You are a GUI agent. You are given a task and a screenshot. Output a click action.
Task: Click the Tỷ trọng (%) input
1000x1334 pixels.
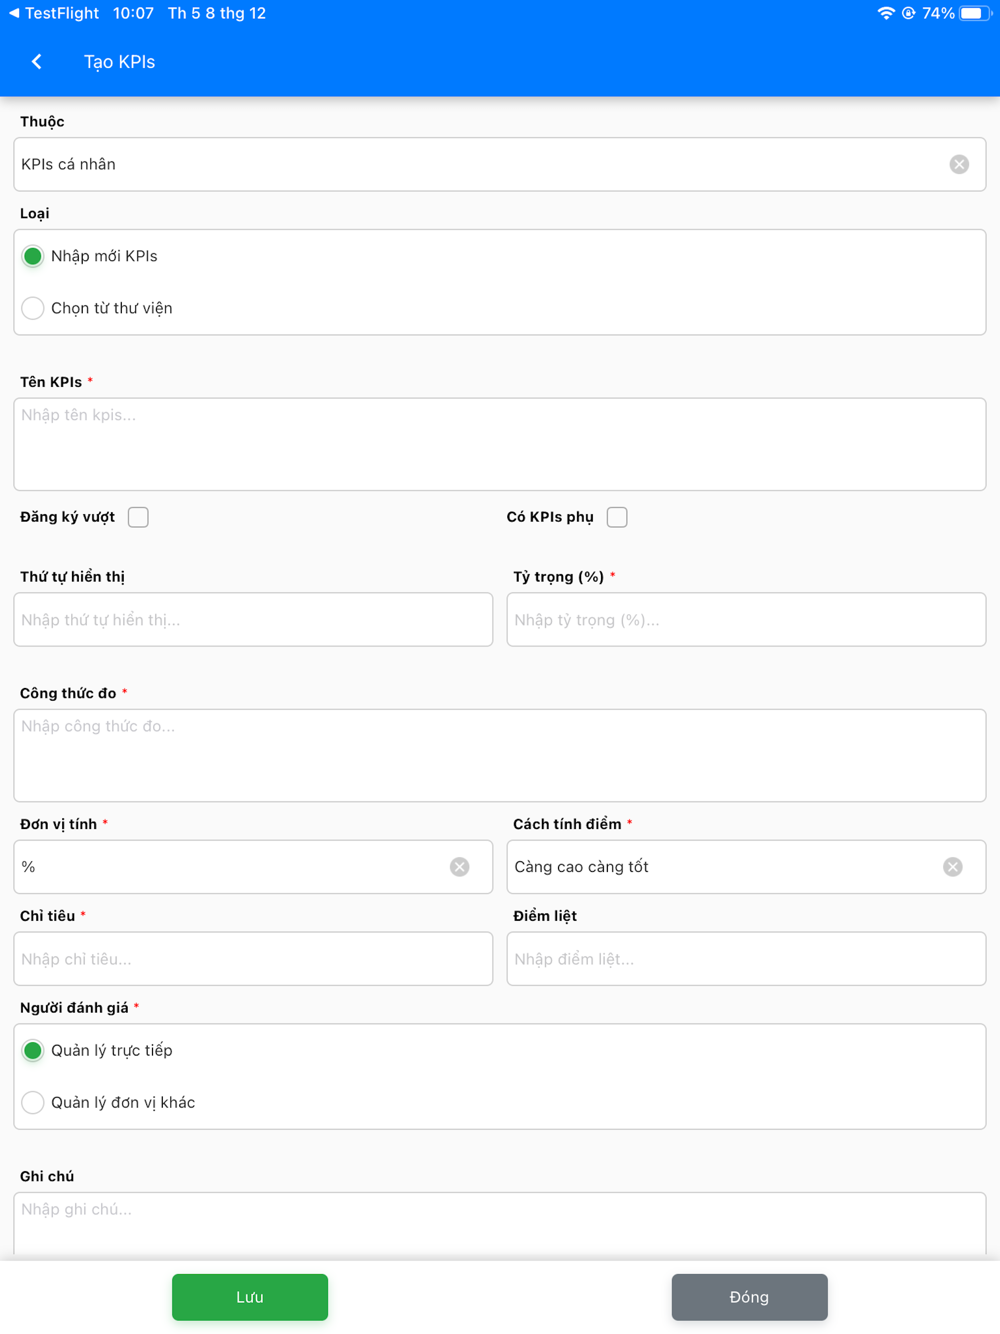click(x=746, y=620)
